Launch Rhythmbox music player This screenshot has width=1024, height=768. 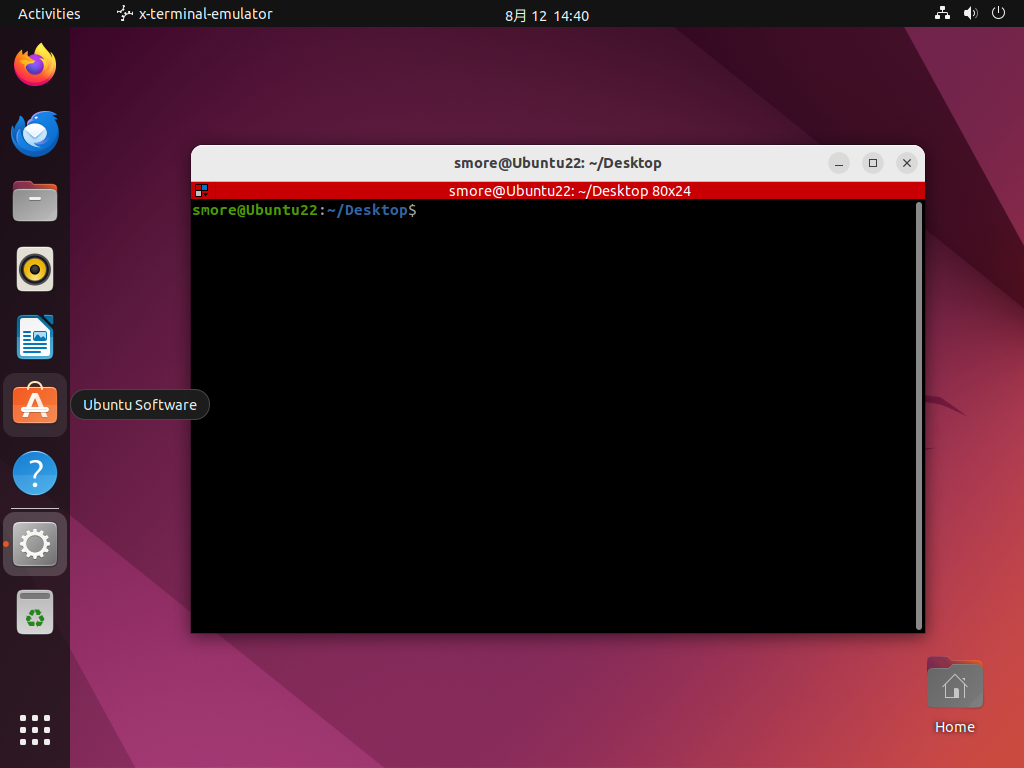coord(35,269)
